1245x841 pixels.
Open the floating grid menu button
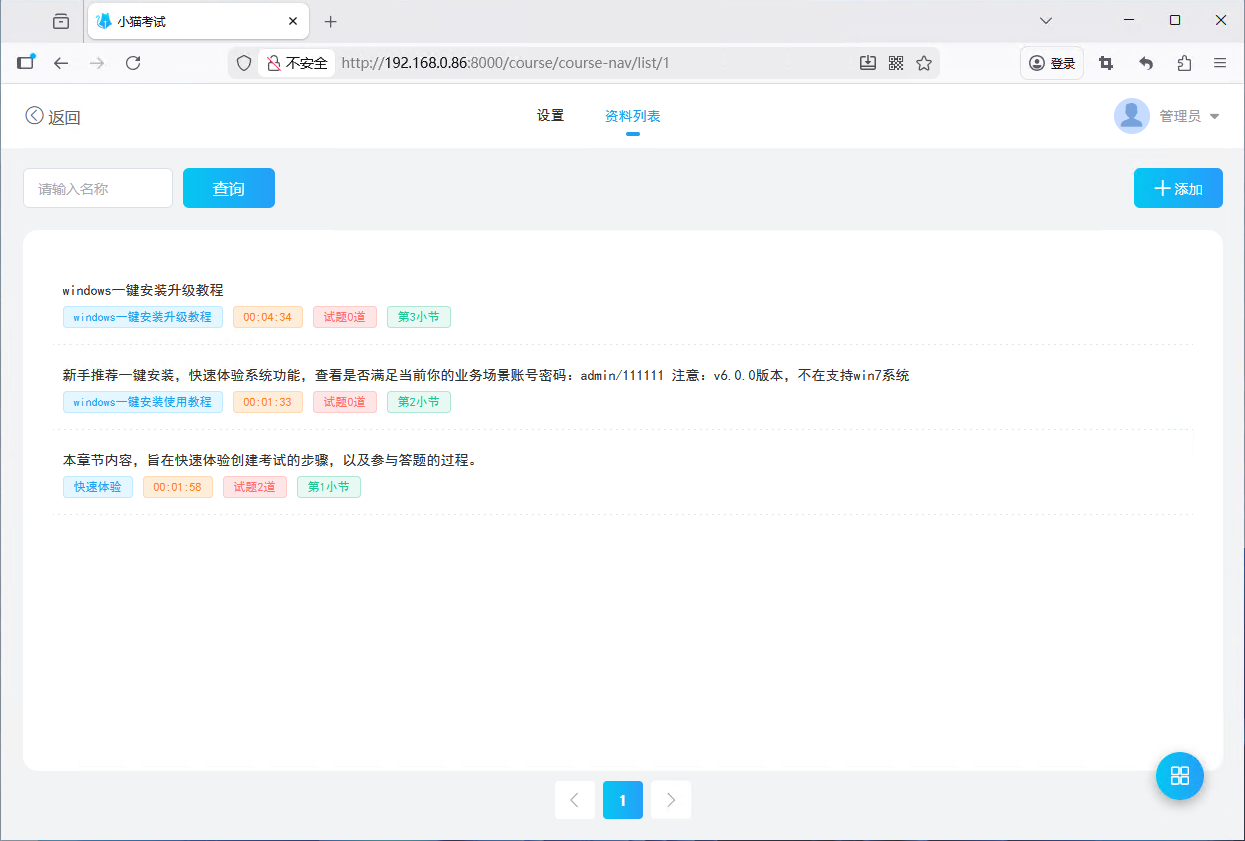(1180, 776)
